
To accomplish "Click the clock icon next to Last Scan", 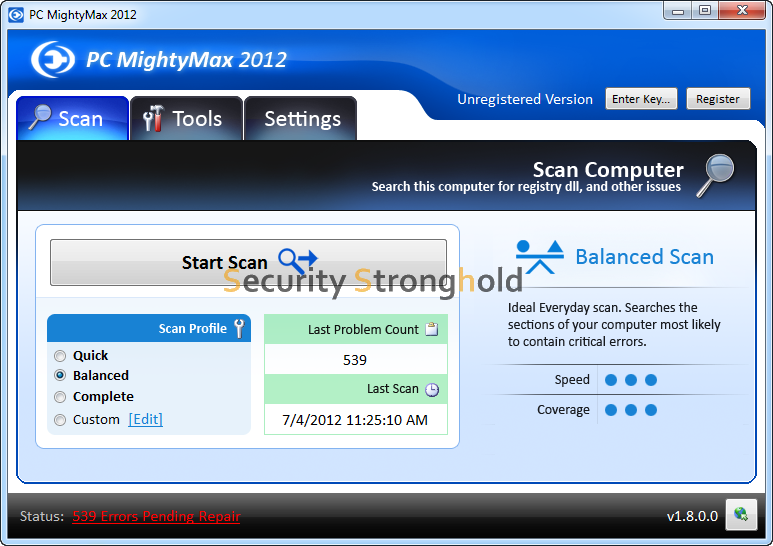I will click(x=432, y=390).
